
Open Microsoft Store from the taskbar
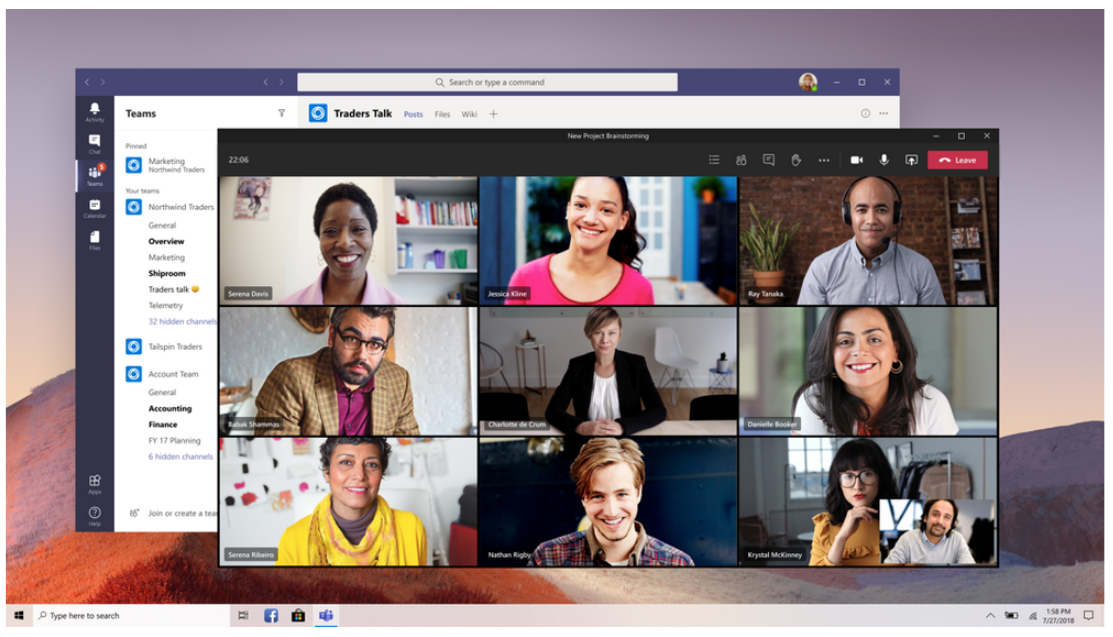[x=298, y=615]
